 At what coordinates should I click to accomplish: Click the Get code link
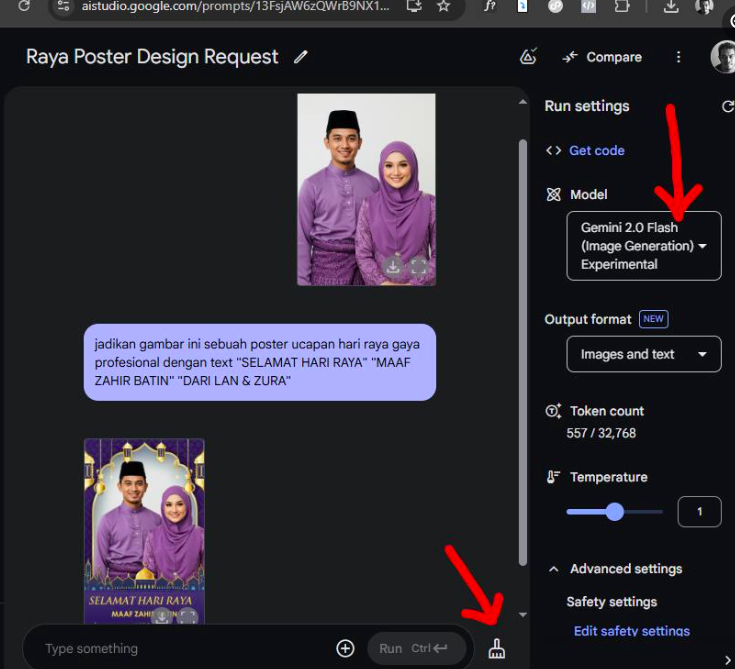tap(596, 150)
